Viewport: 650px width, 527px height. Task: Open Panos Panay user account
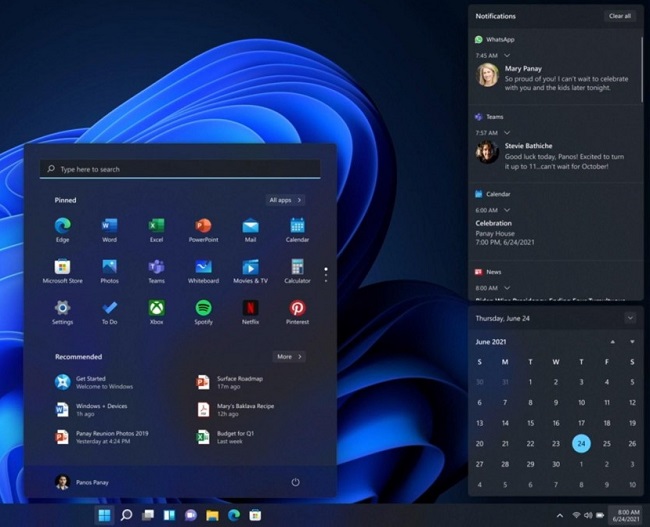point(82,482)
